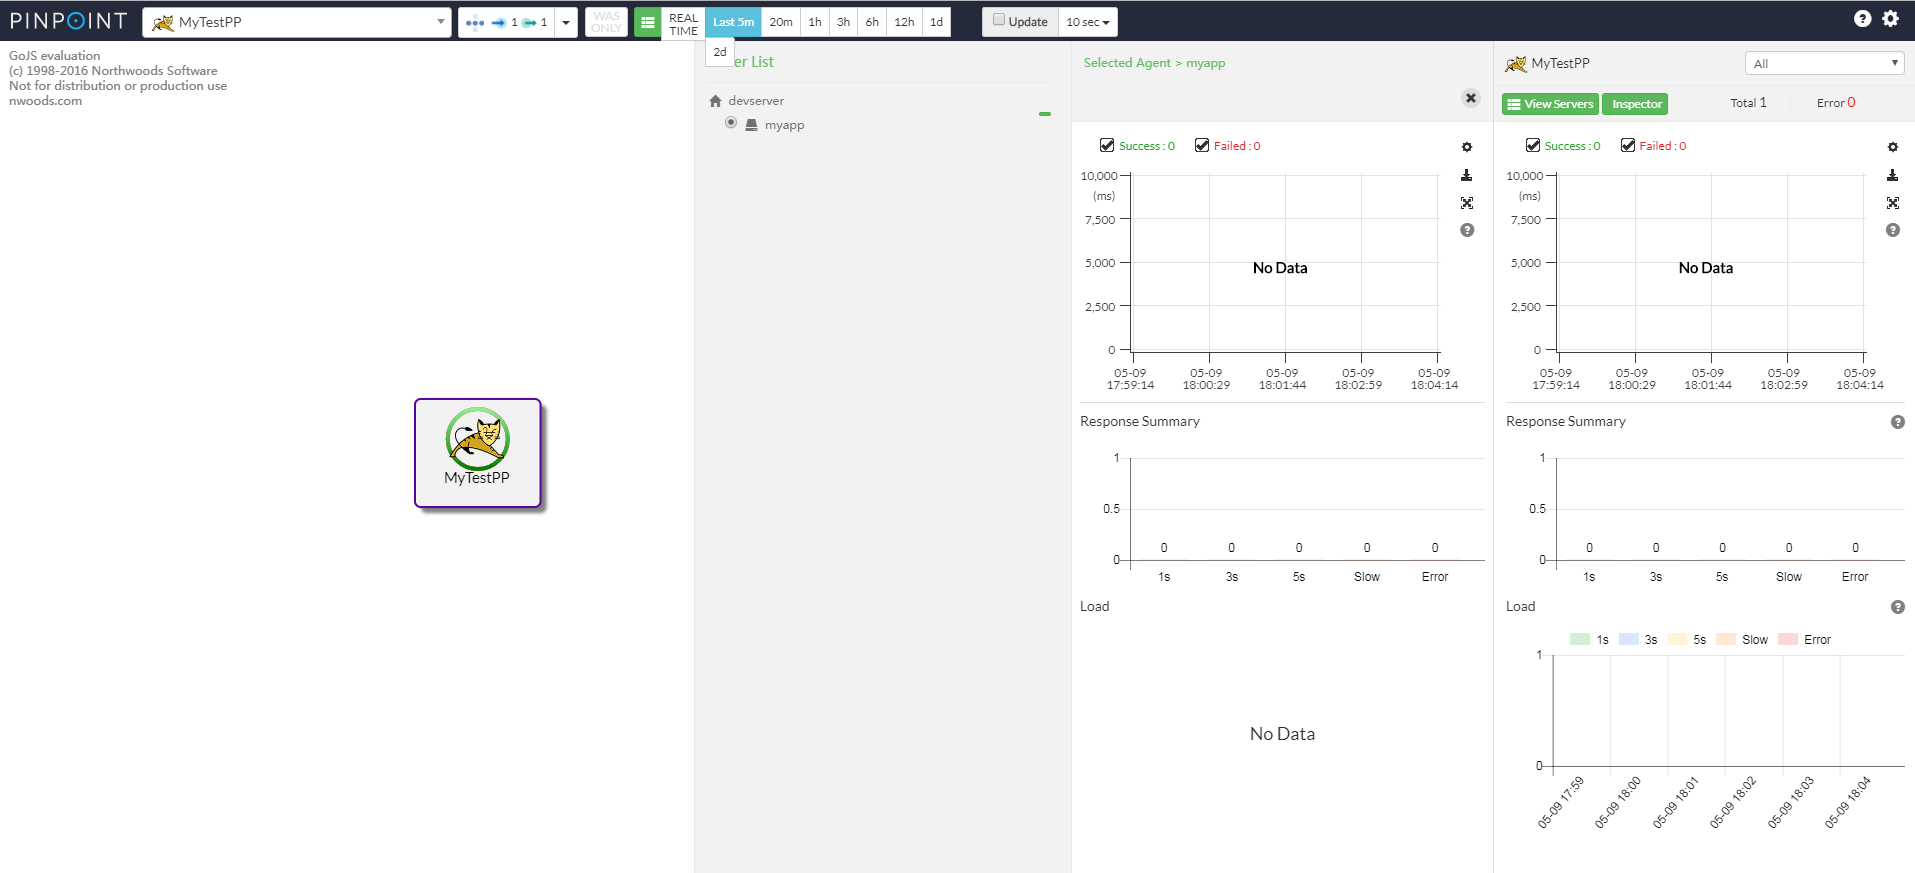Click the MyTestPP Tomcat icon in right panel header
This screenshot has height=873, width=1915.
tap(1516, 64)
